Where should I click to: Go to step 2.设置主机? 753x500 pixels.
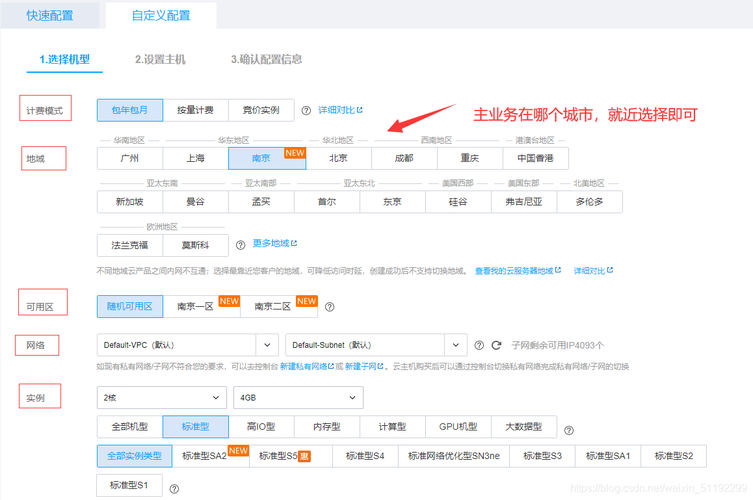coord(160,60)
